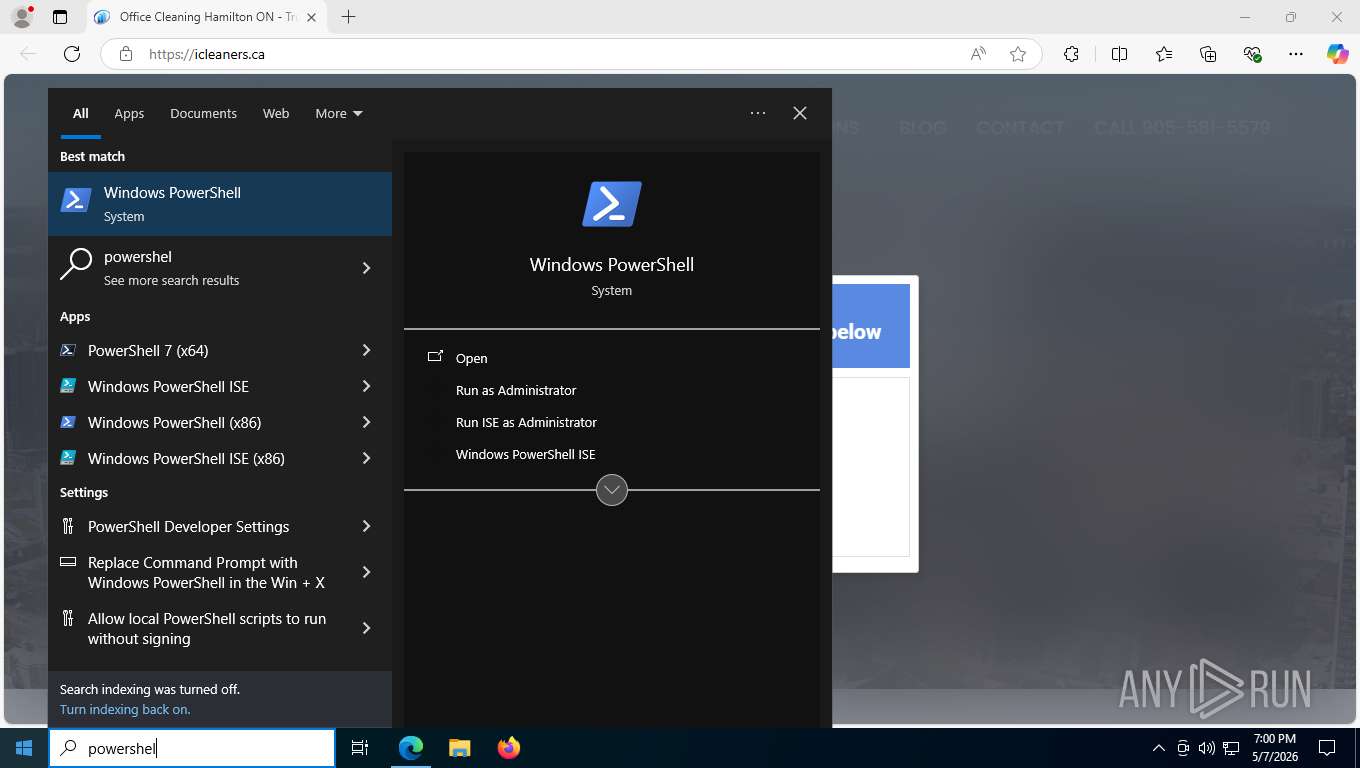Add page to favorites star icon

pyautogui.click(x=1018, y=54)
